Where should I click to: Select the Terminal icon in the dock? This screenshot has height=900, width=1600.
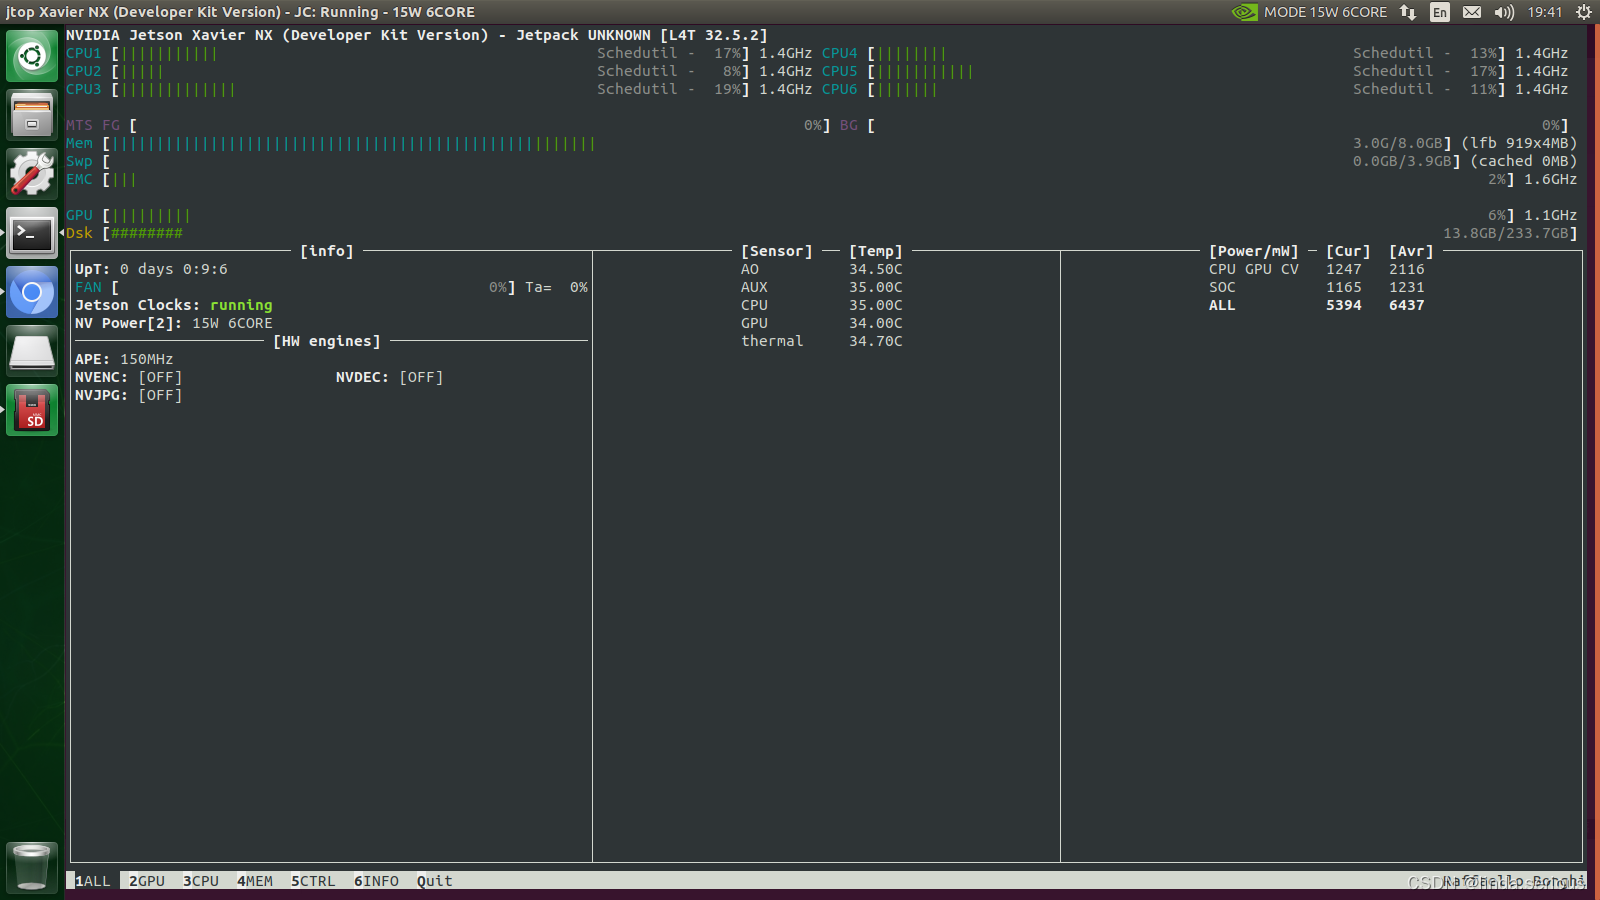(x=32, y=233)
